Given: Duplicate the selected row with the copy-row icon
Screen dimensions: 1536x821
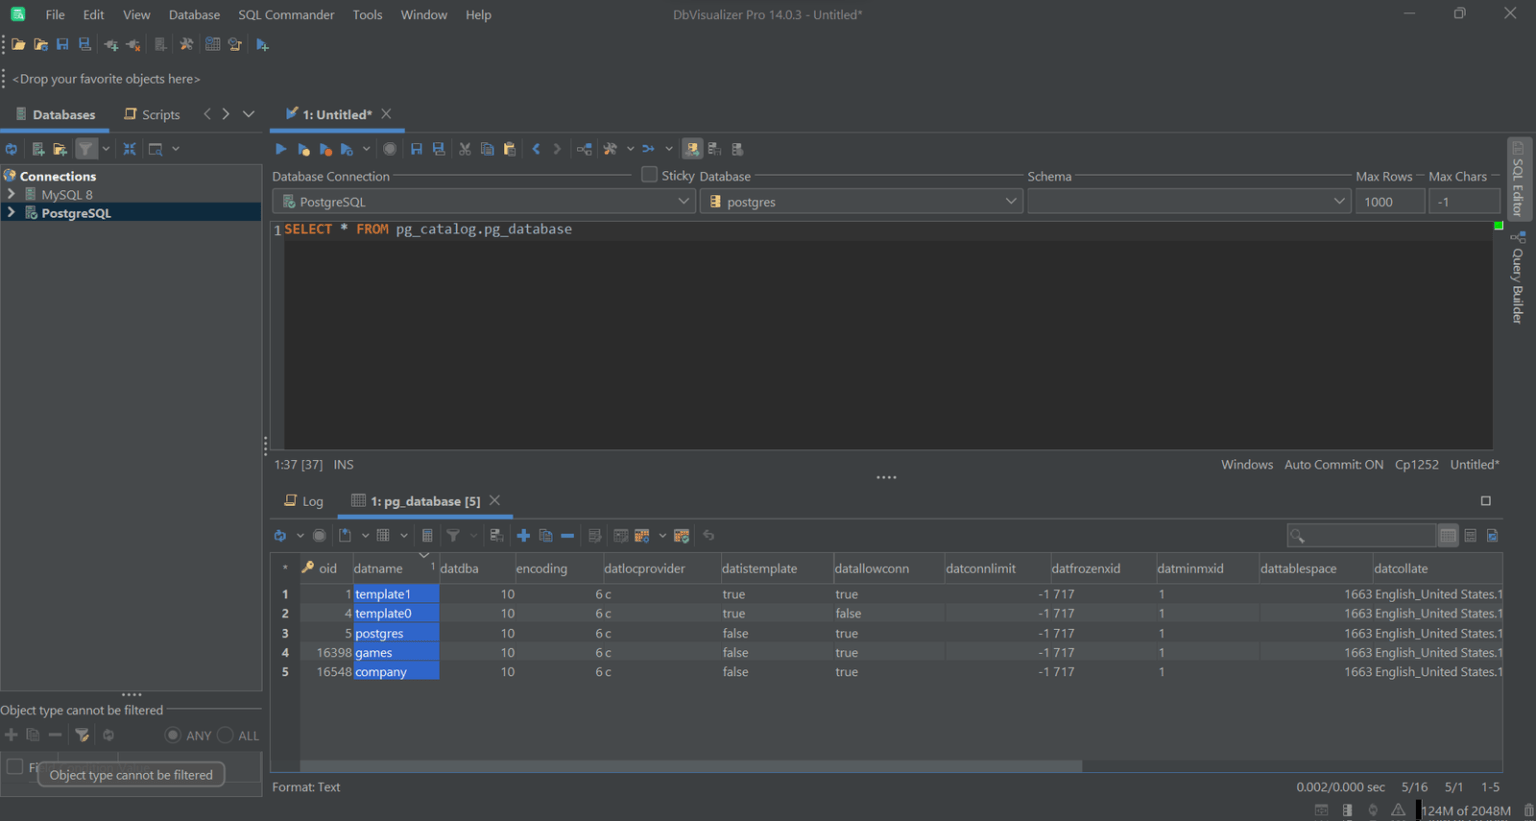Looking at the screenshot, I should tap(545, 535).
